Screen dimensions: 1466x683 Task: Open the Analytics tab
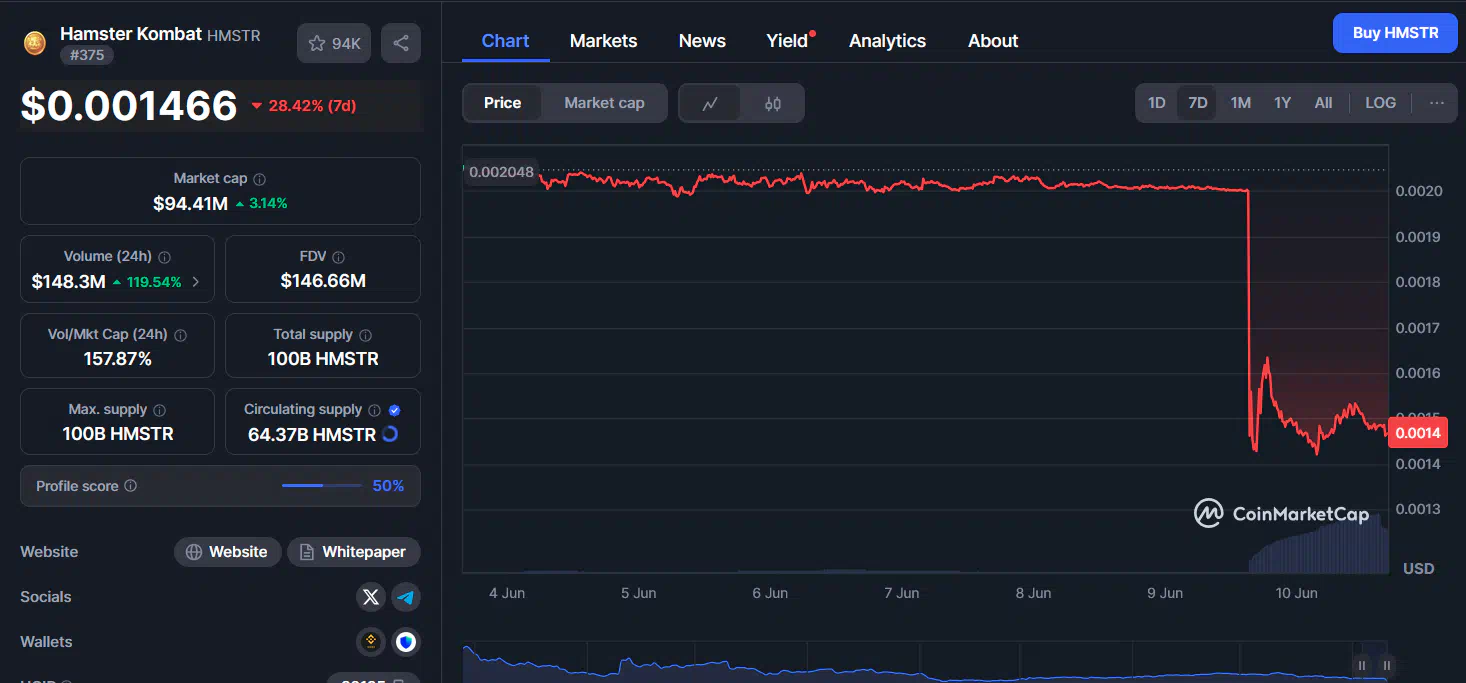[x=887, y=41]
